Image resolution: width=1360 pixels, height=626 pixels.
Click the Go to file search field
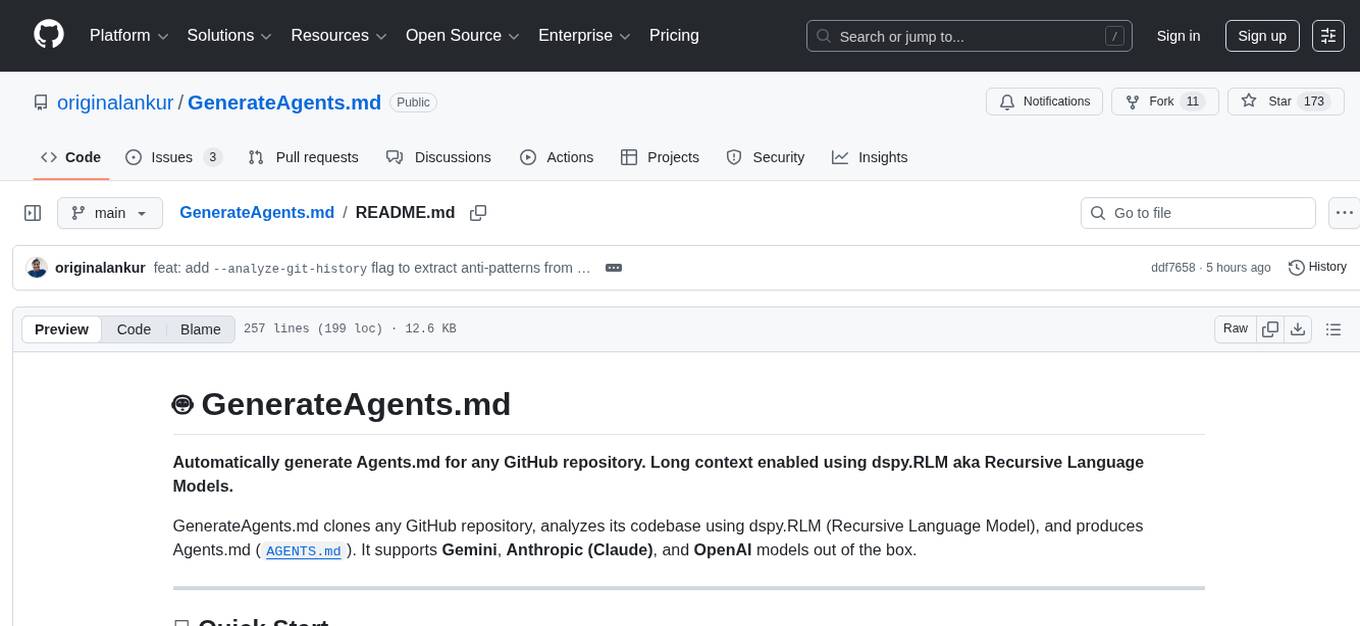point(1197,212)
